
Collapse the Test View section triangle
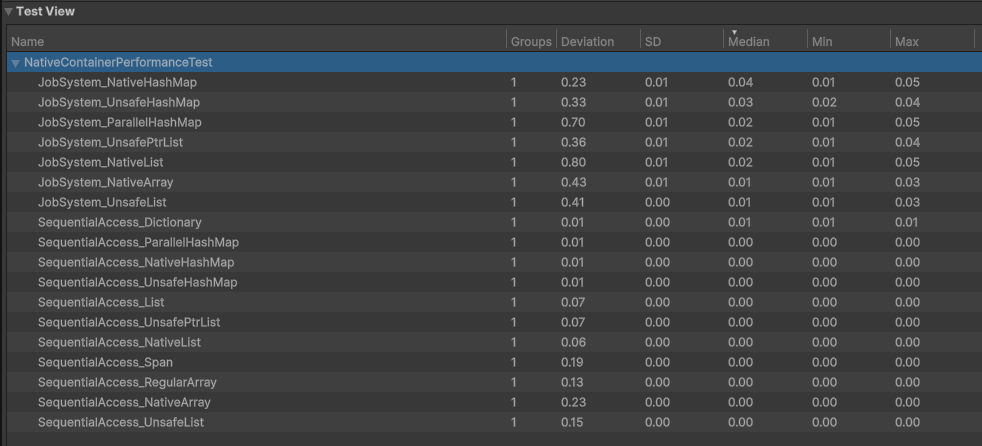pos(8,11)
